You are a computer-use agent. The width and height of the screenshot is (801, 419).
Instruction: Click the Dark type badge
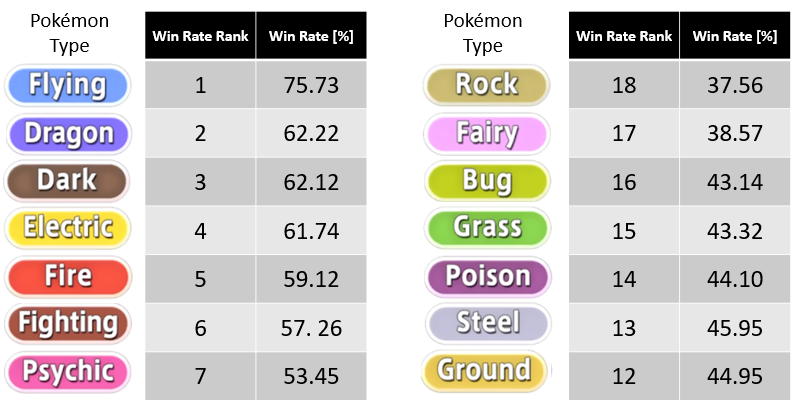click(67, 180)
